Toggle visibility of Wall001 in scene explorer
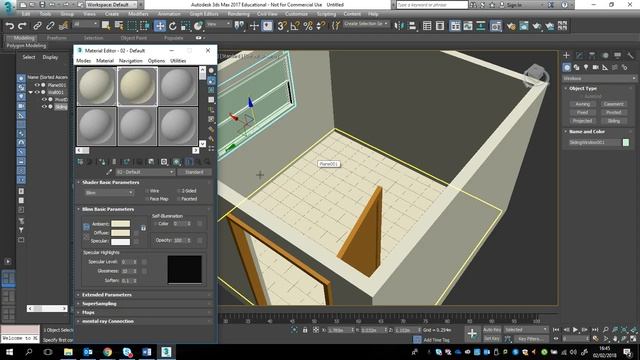 [37, 92]
